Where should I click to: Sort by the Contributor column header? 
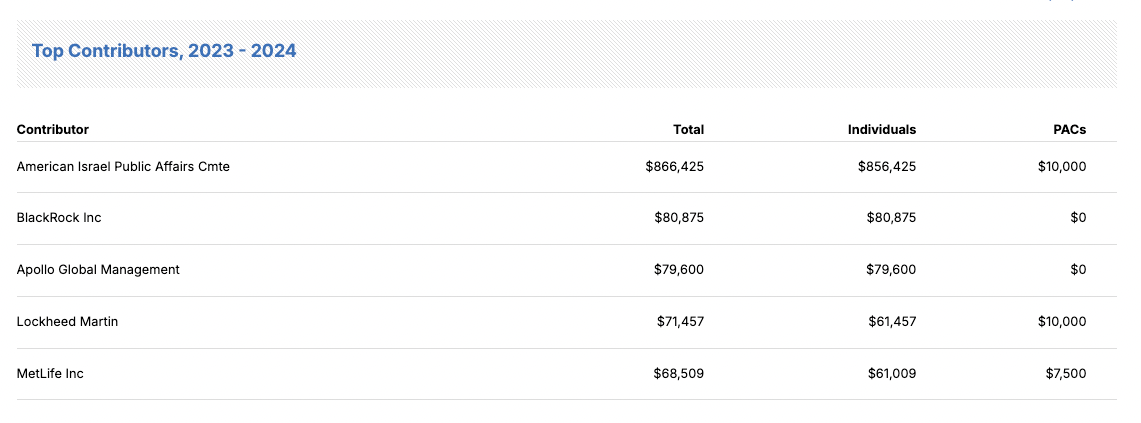(52, 130)
